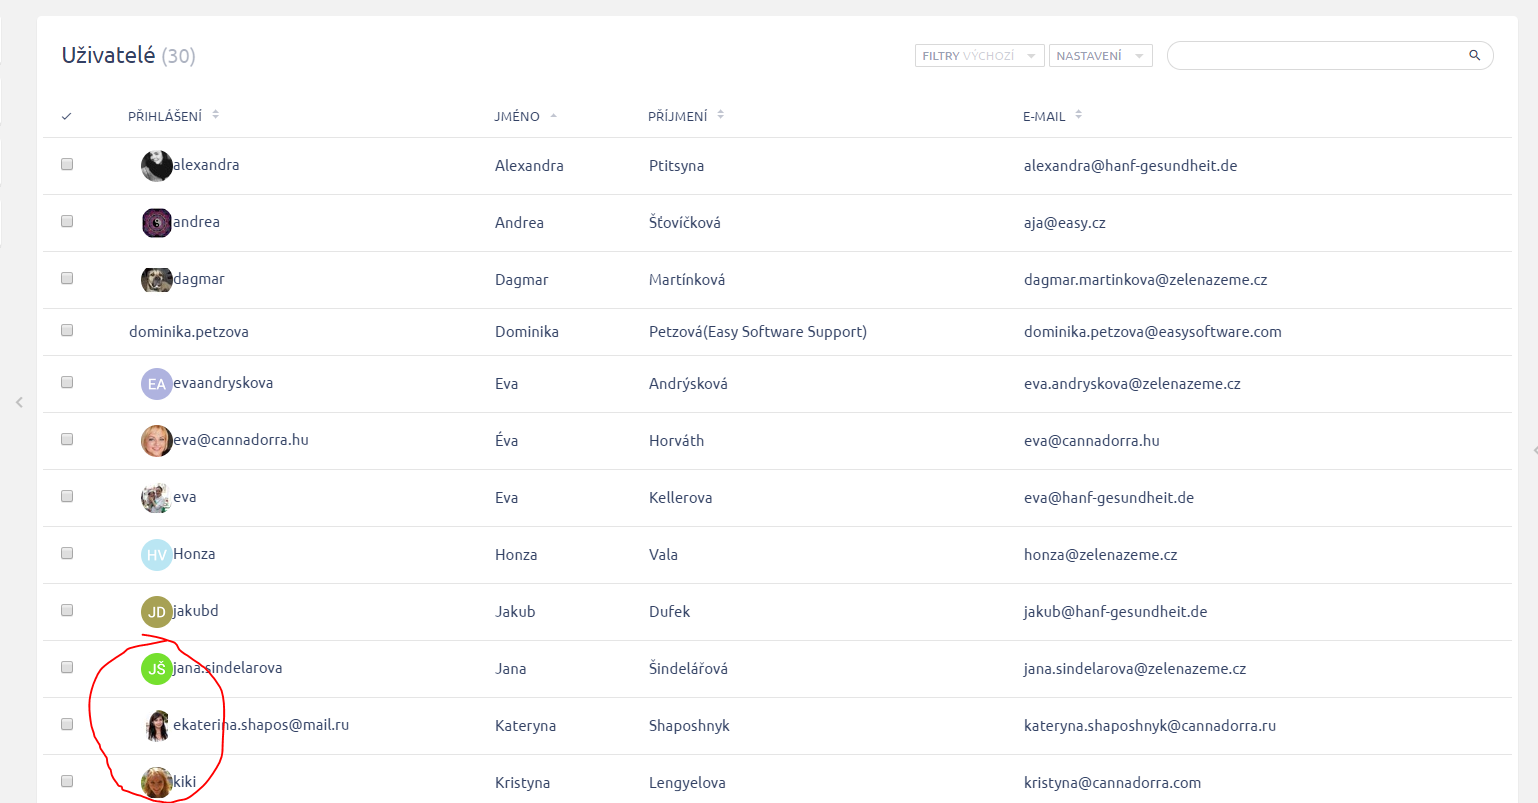Sort by the E-mail column header
The height and width of the screenshot is (803, 1538).
[1044, 117]
